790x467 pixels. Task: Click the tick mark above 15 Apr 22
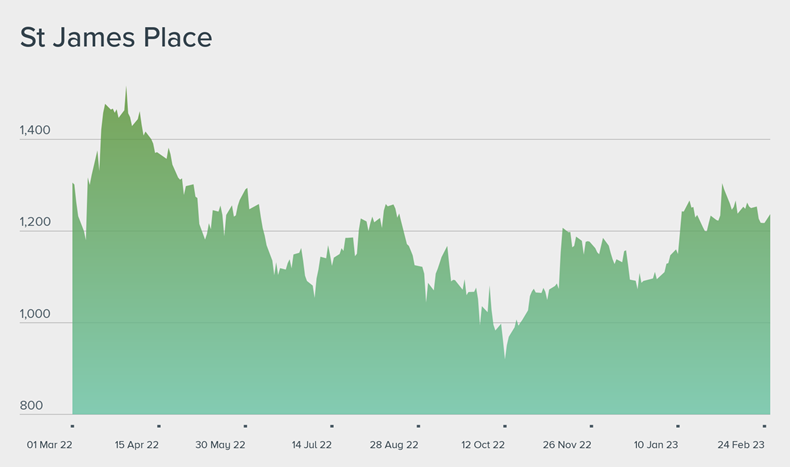159,426
